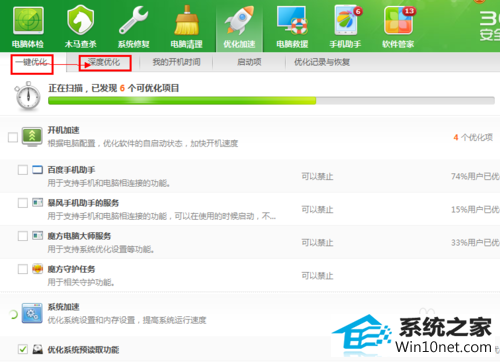The image size is (500, 362).
Task: Check the 魔方电脑大师服务 checkbox
Action: tap(23, 236)
